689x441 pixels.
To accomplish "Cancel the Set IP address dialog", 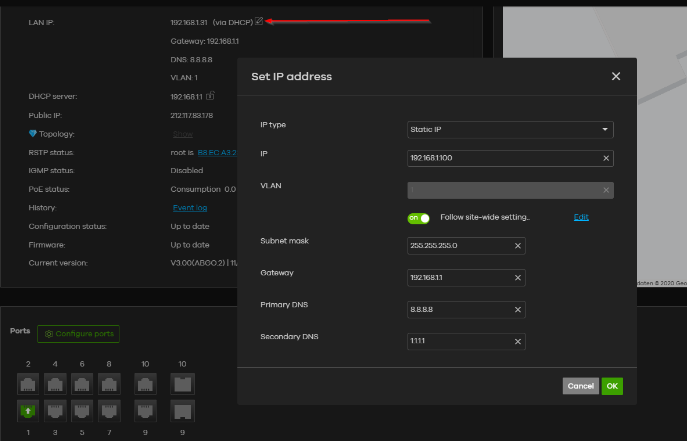I will (x=580, y=386).
